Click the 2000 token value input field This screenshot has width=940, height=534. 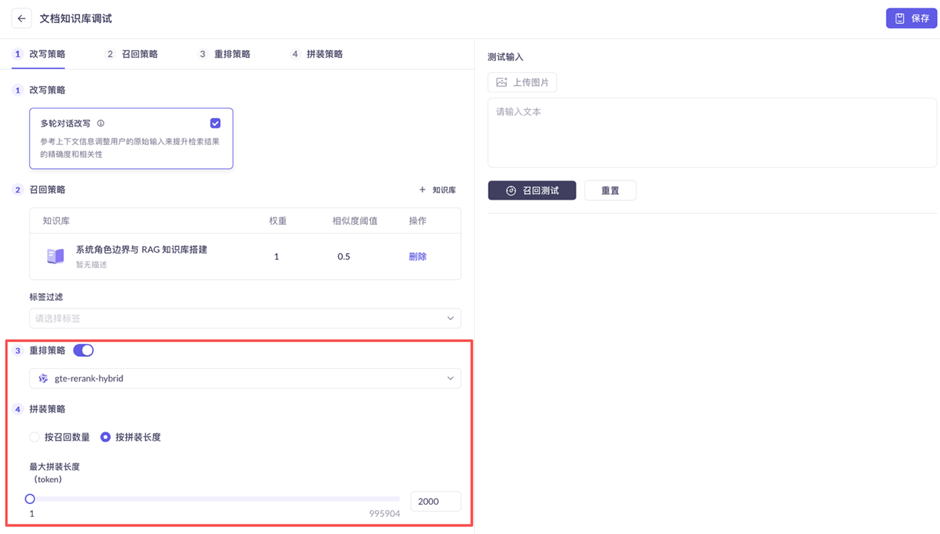click(436, 501)
